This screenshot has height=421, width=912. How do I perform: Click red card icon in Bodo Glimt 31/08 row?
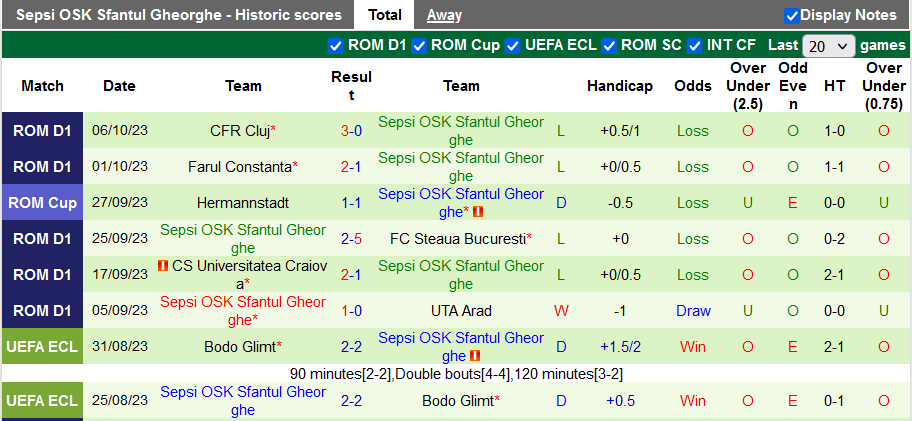[476, 356]
